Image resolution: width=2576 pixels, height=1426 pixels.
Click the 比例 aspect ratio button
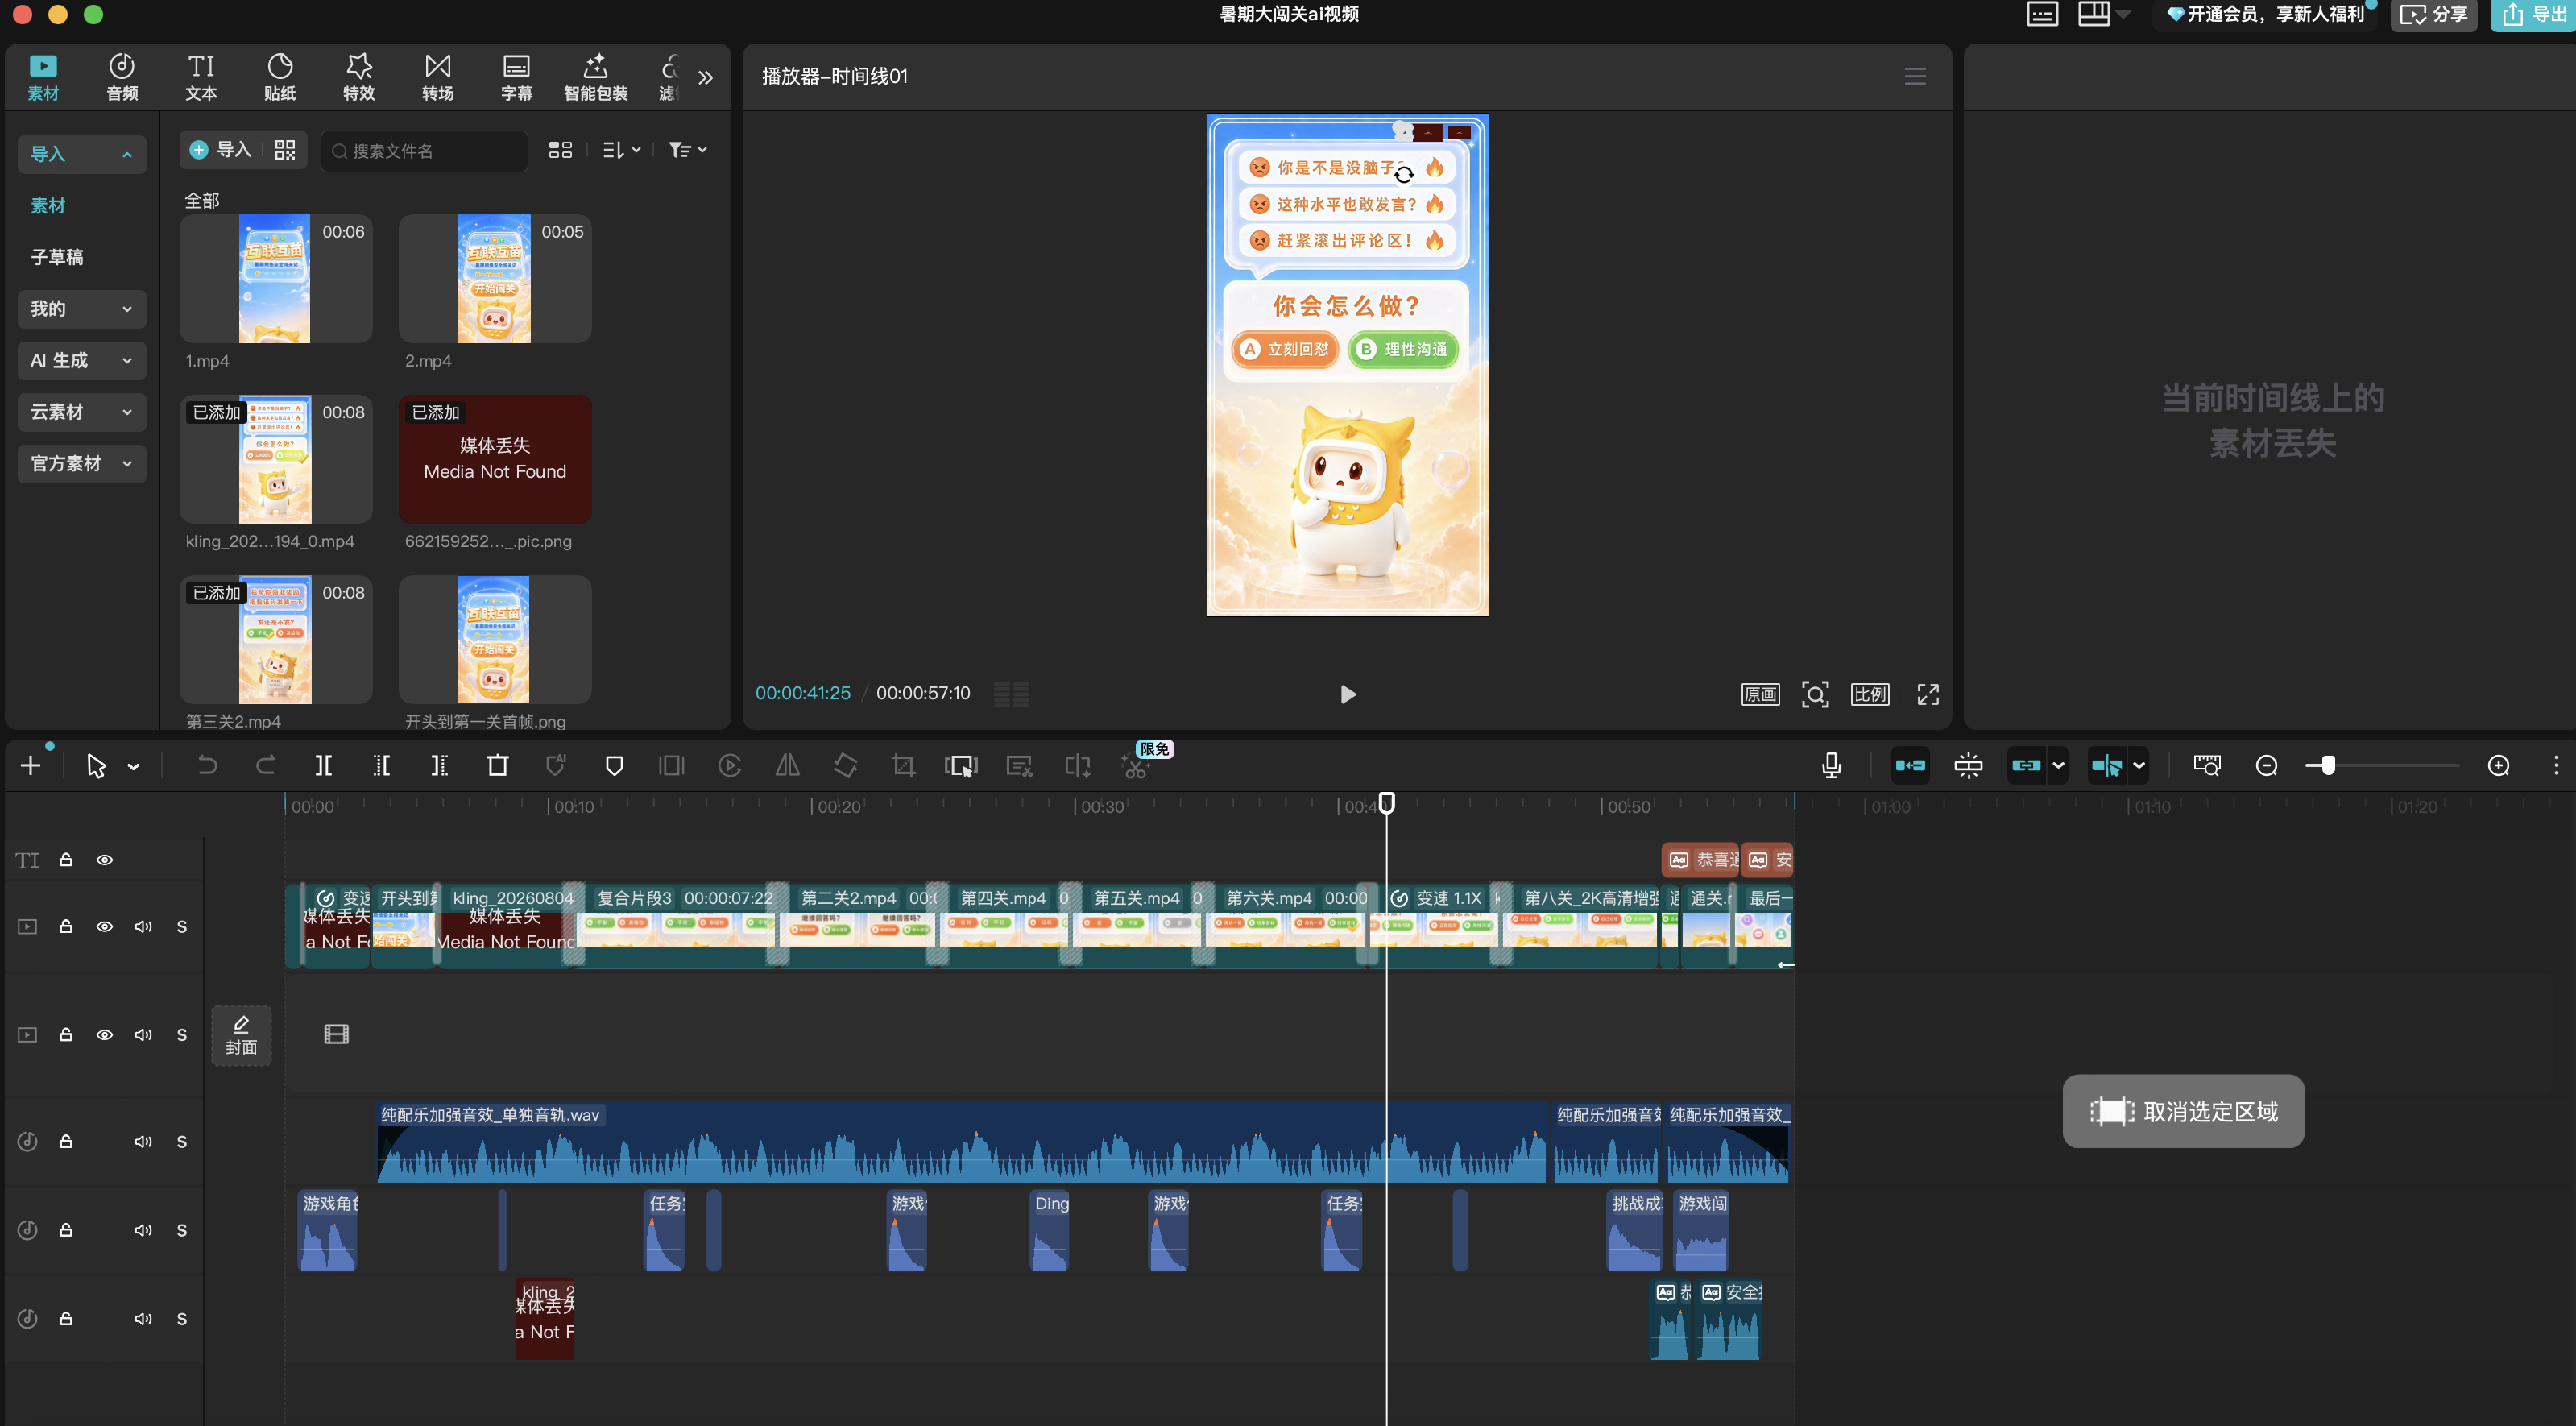pyautogui.click(x=1870, y=694)
